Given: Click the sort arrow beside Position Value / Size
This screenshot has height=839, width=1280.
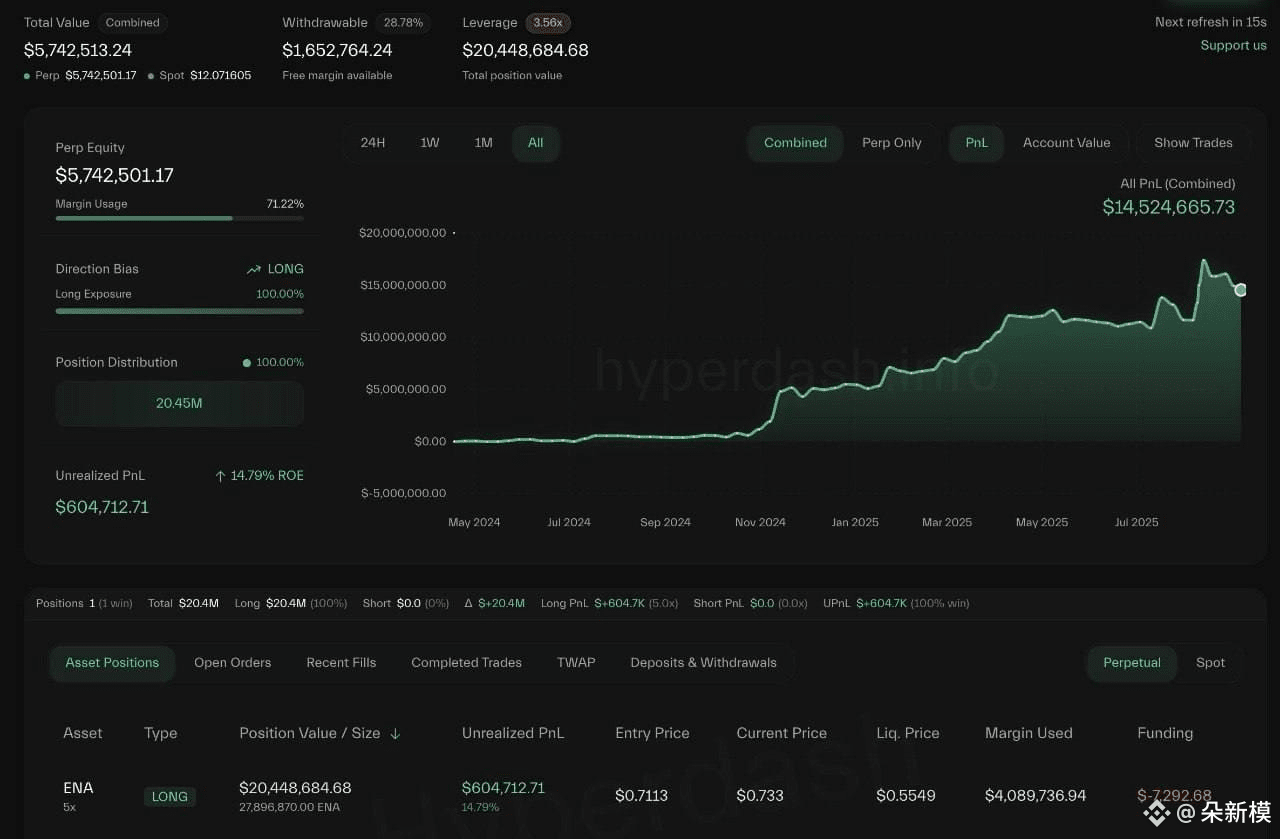Looking at the screenshot, I should (x=395, y=734).
